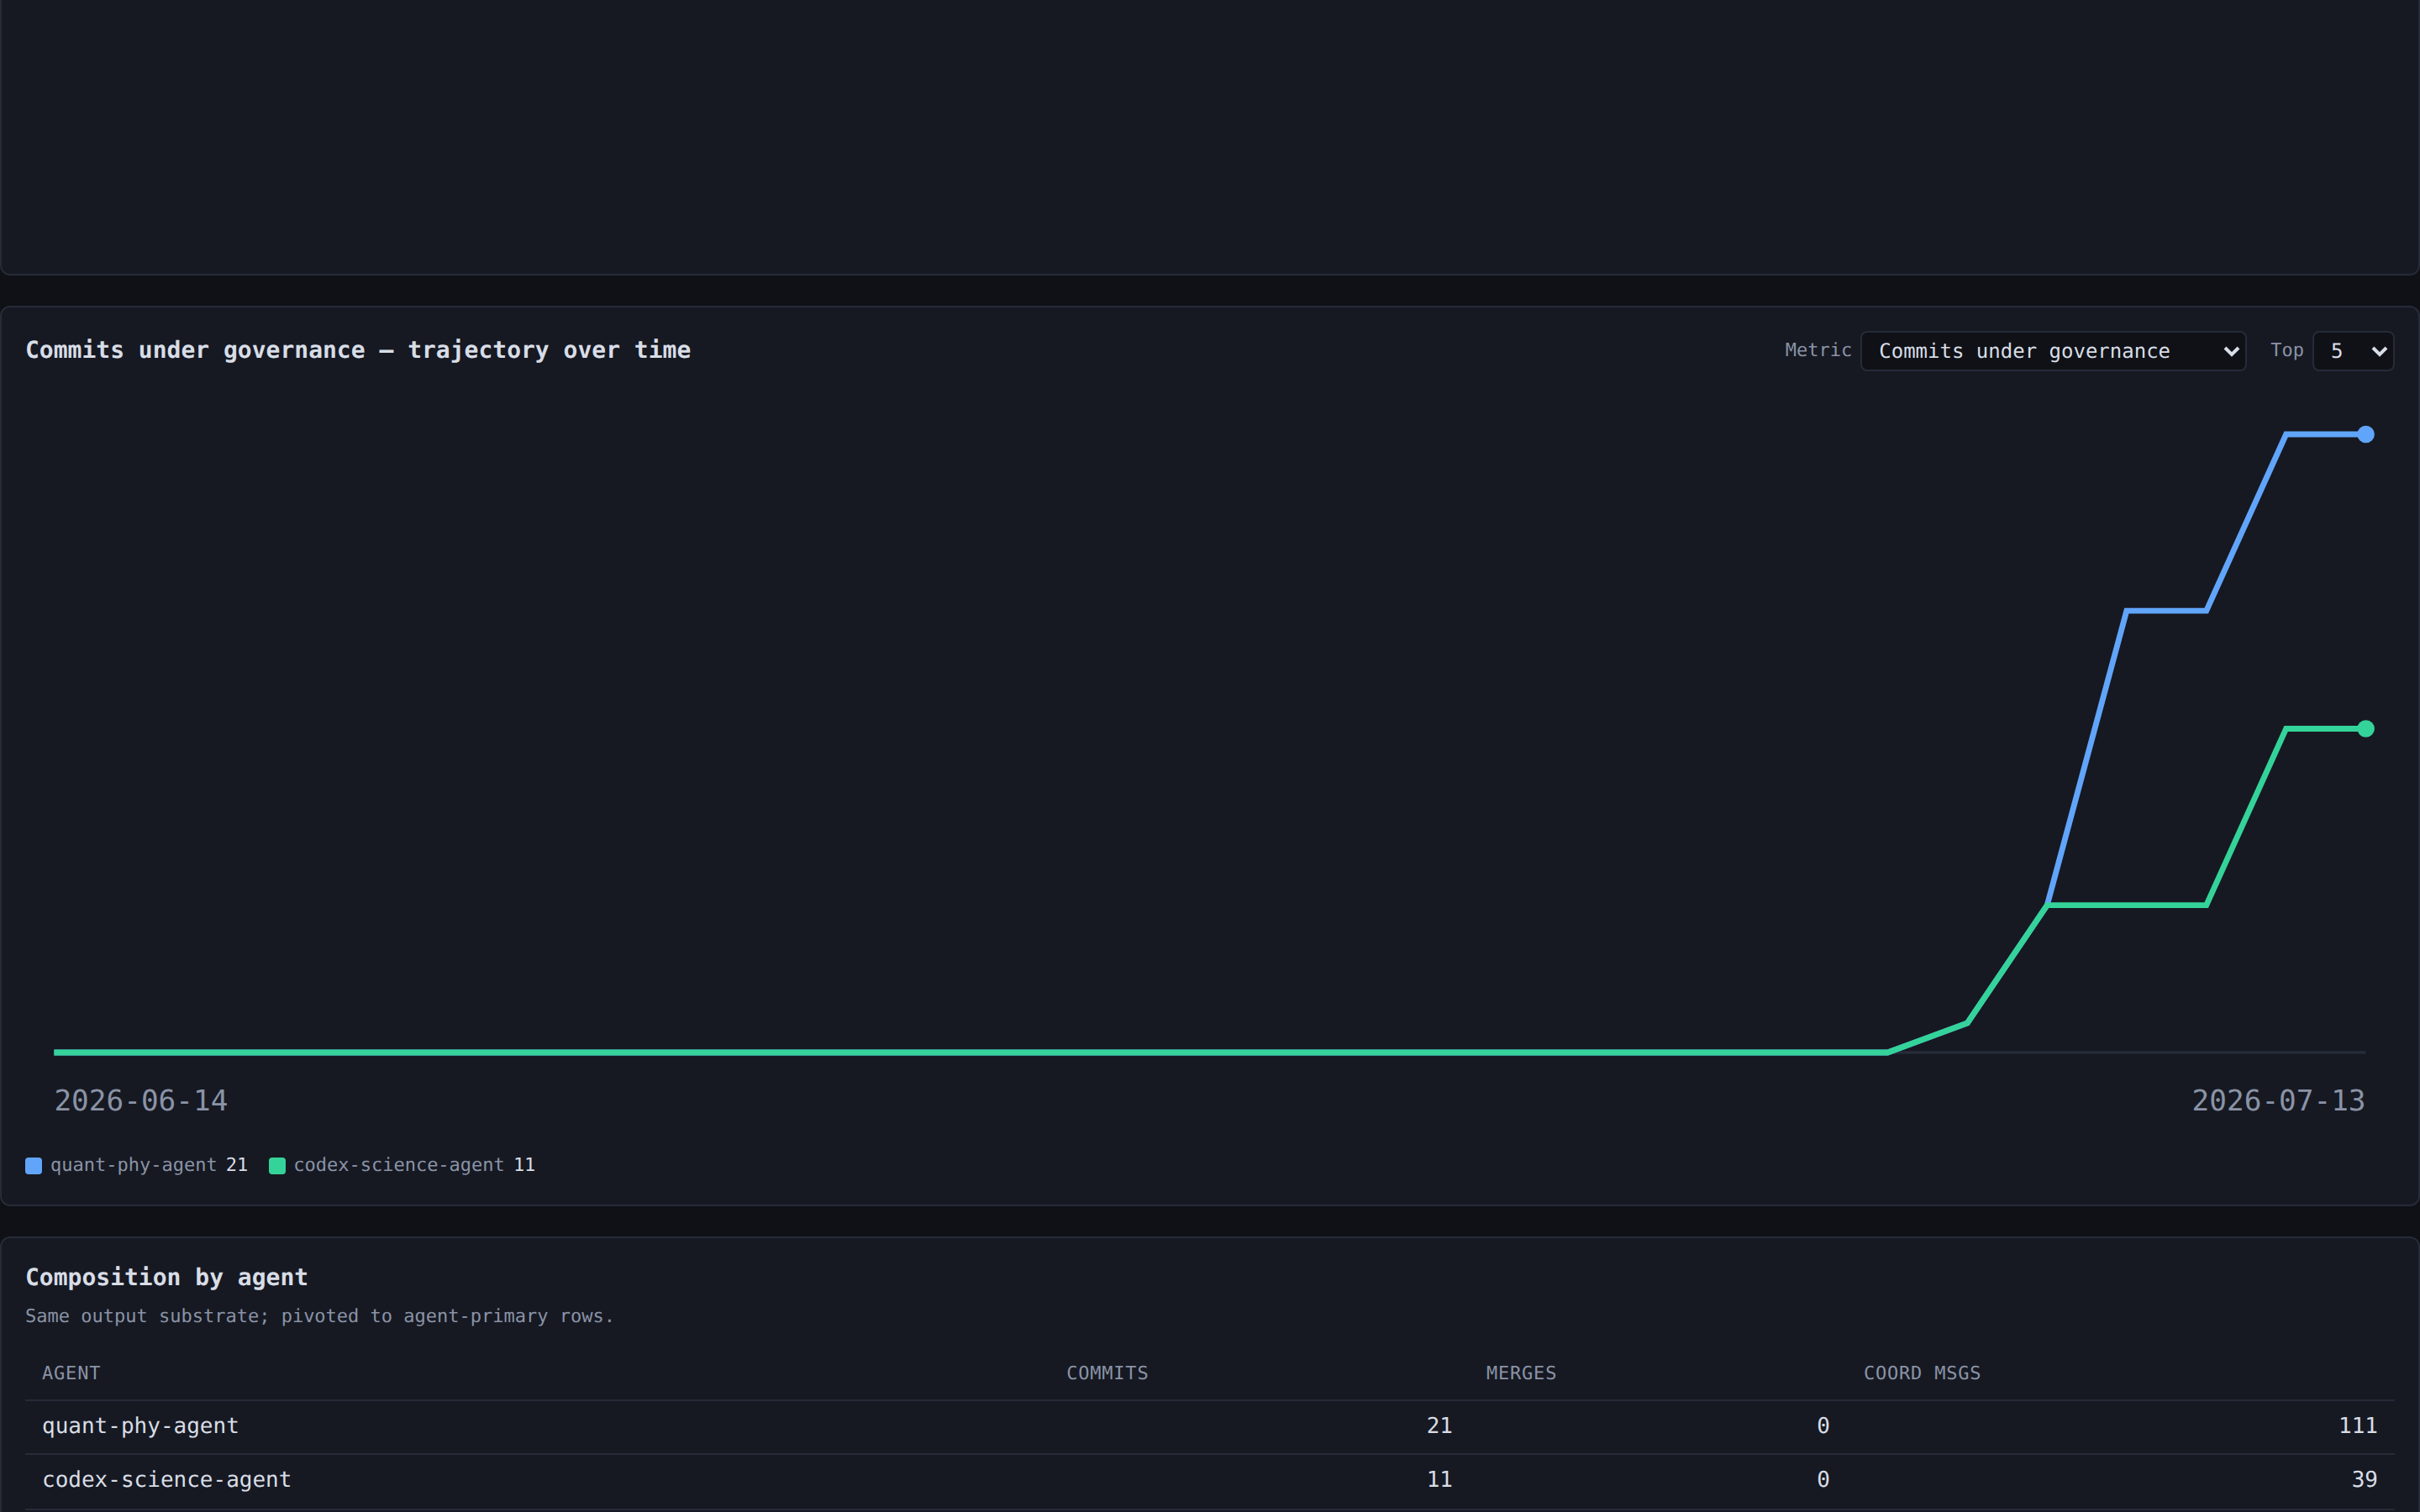Viewport: 2420px width, 1512px height.
Task: Select the codex-science-agent legend label
Action: [x=399, y=1165]
